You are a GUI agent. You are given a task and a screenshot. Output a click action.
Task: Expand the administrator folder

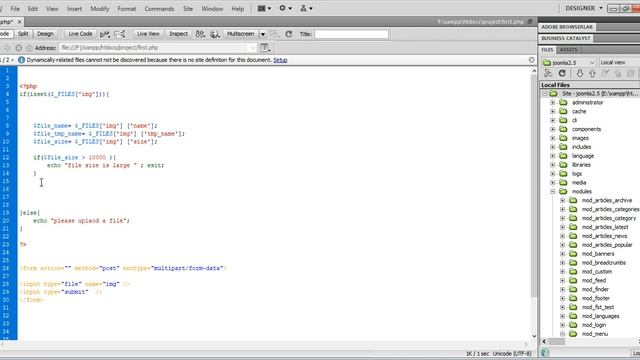[553, 102]
